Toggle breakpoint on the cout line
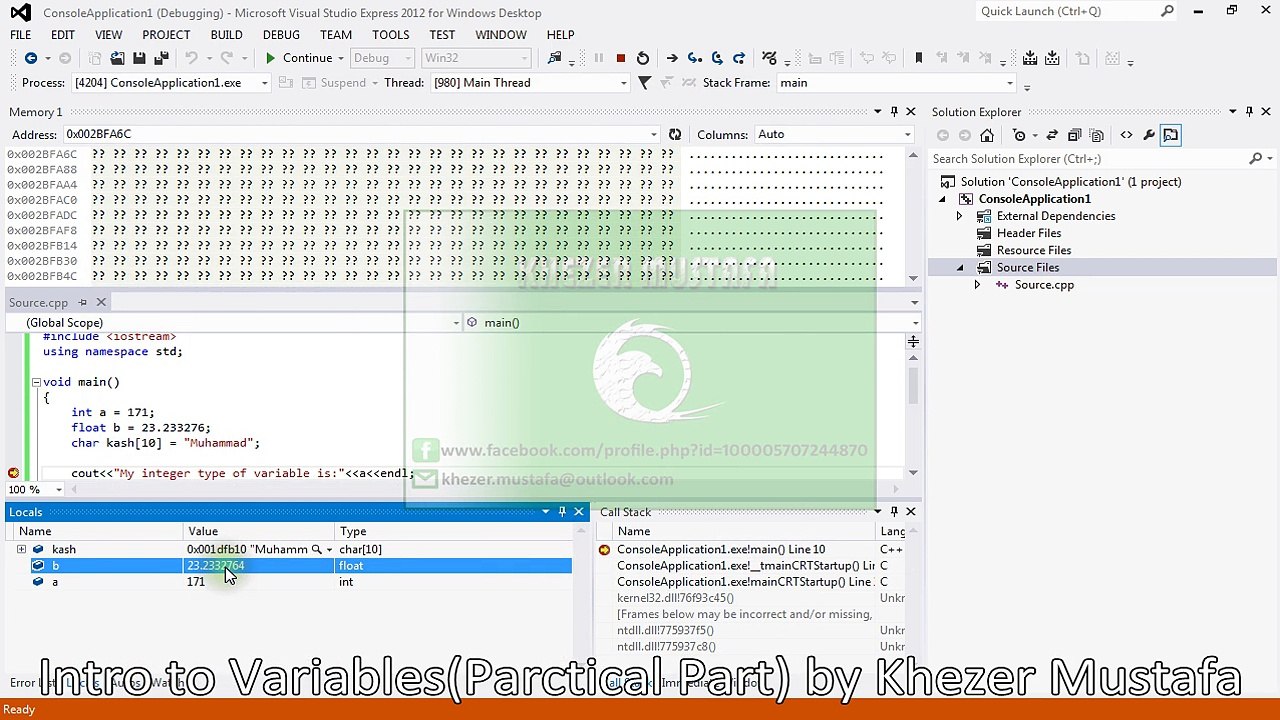The width and height of the screenshot is (1280, 720). (13, 473)
